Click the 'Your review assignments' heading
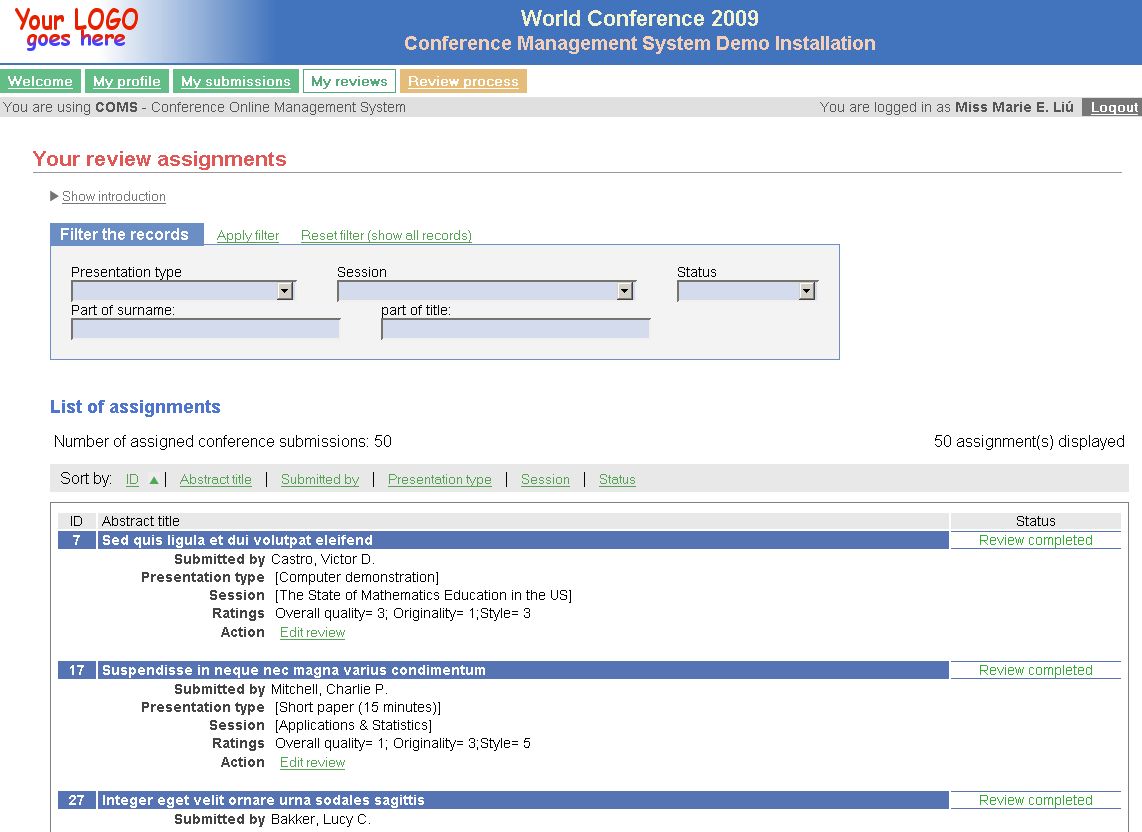Screen dimensions: 1142x832 click(160, 159)
